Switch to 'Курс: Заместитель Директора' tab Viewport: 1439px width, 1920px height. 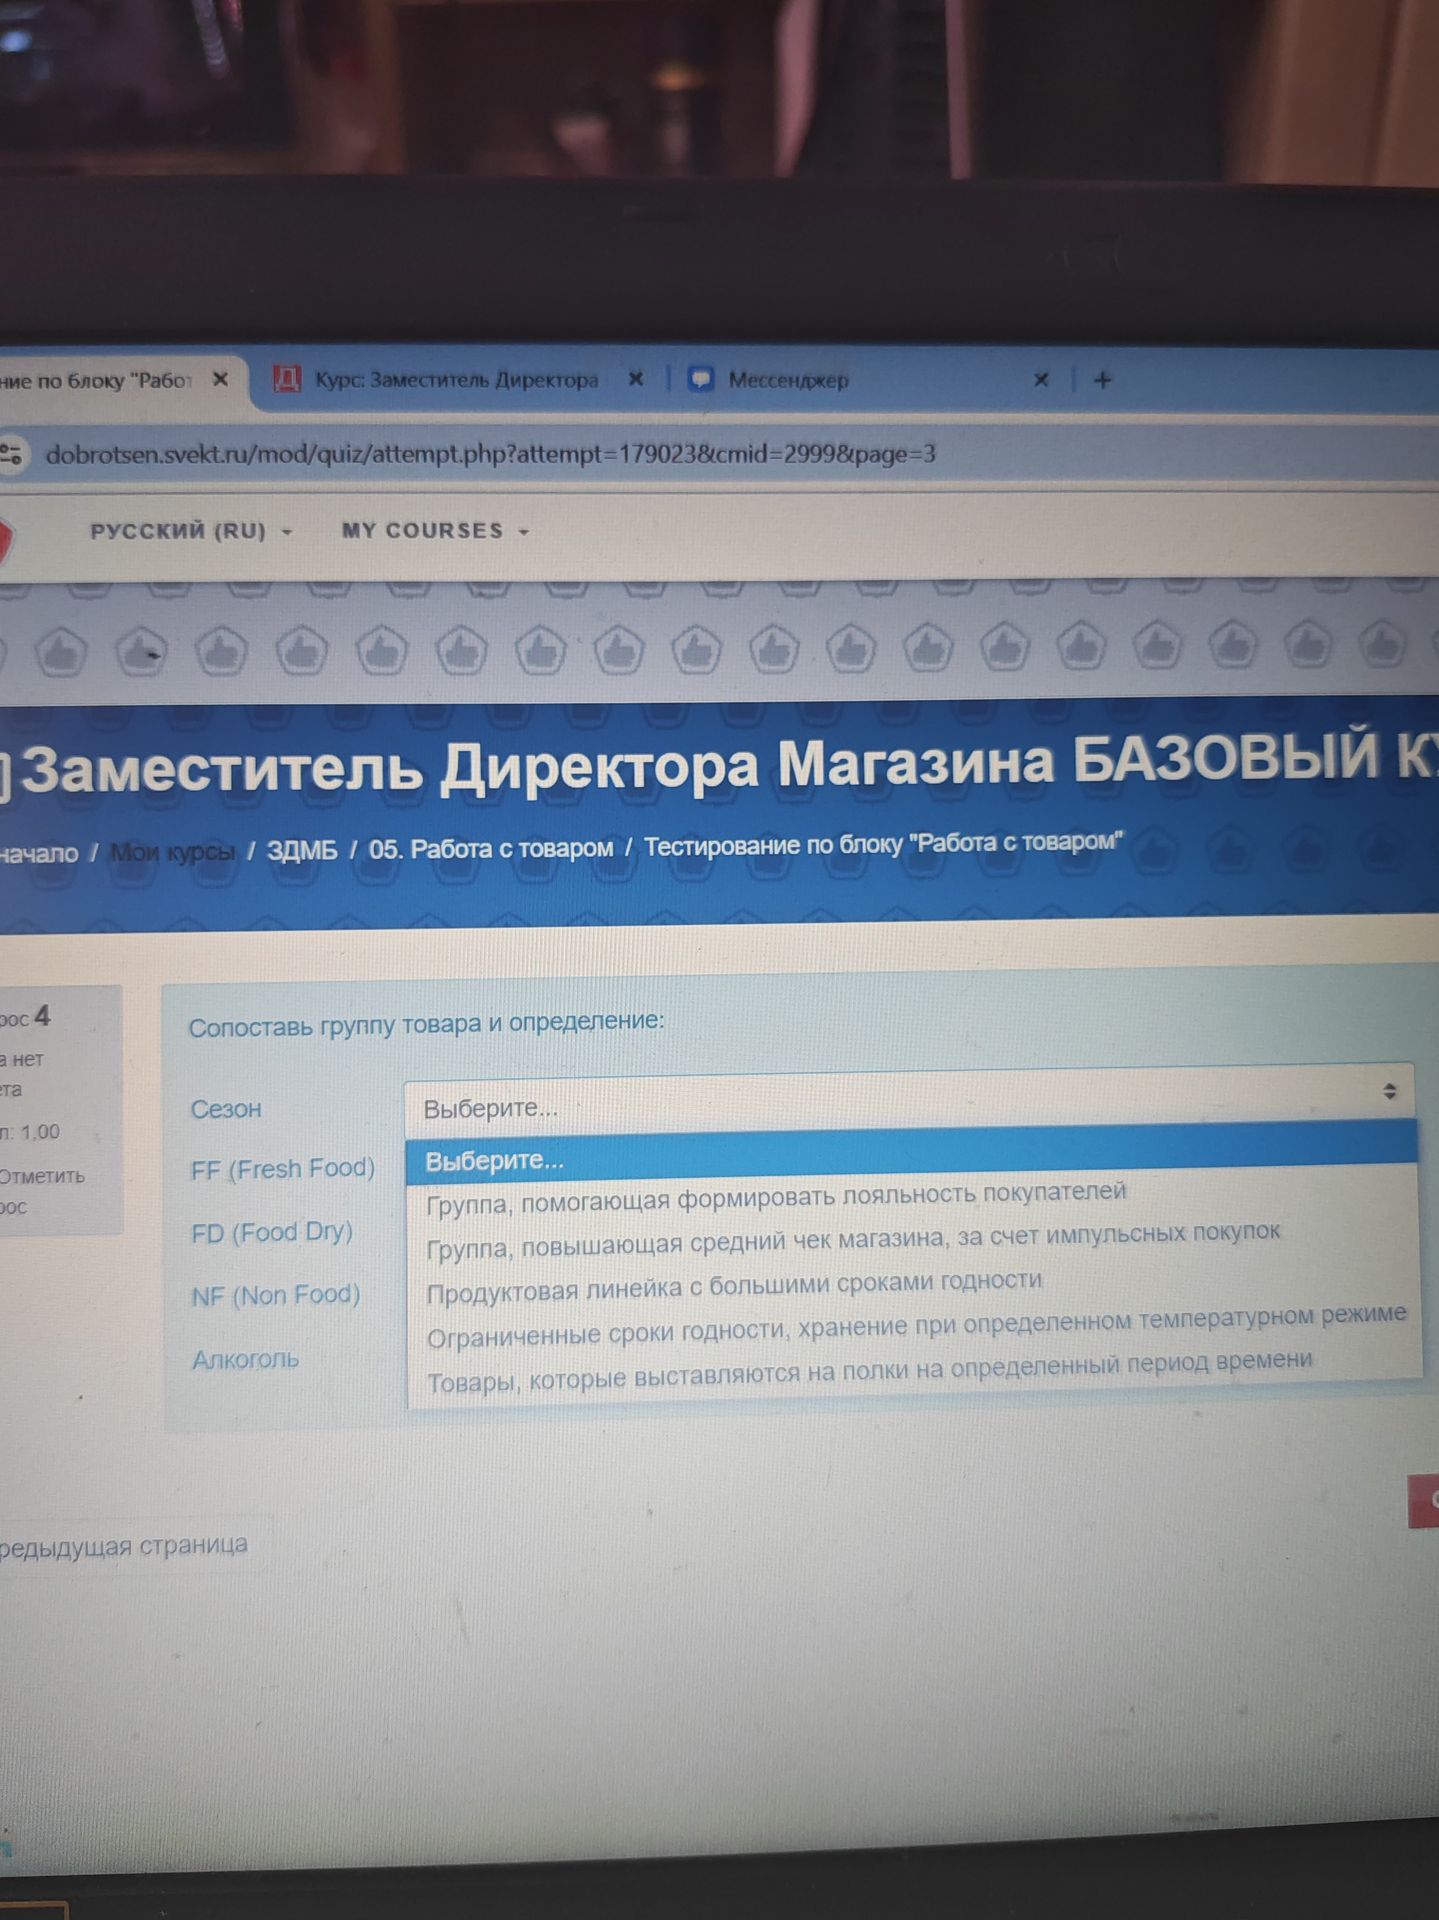pos(457,379)
